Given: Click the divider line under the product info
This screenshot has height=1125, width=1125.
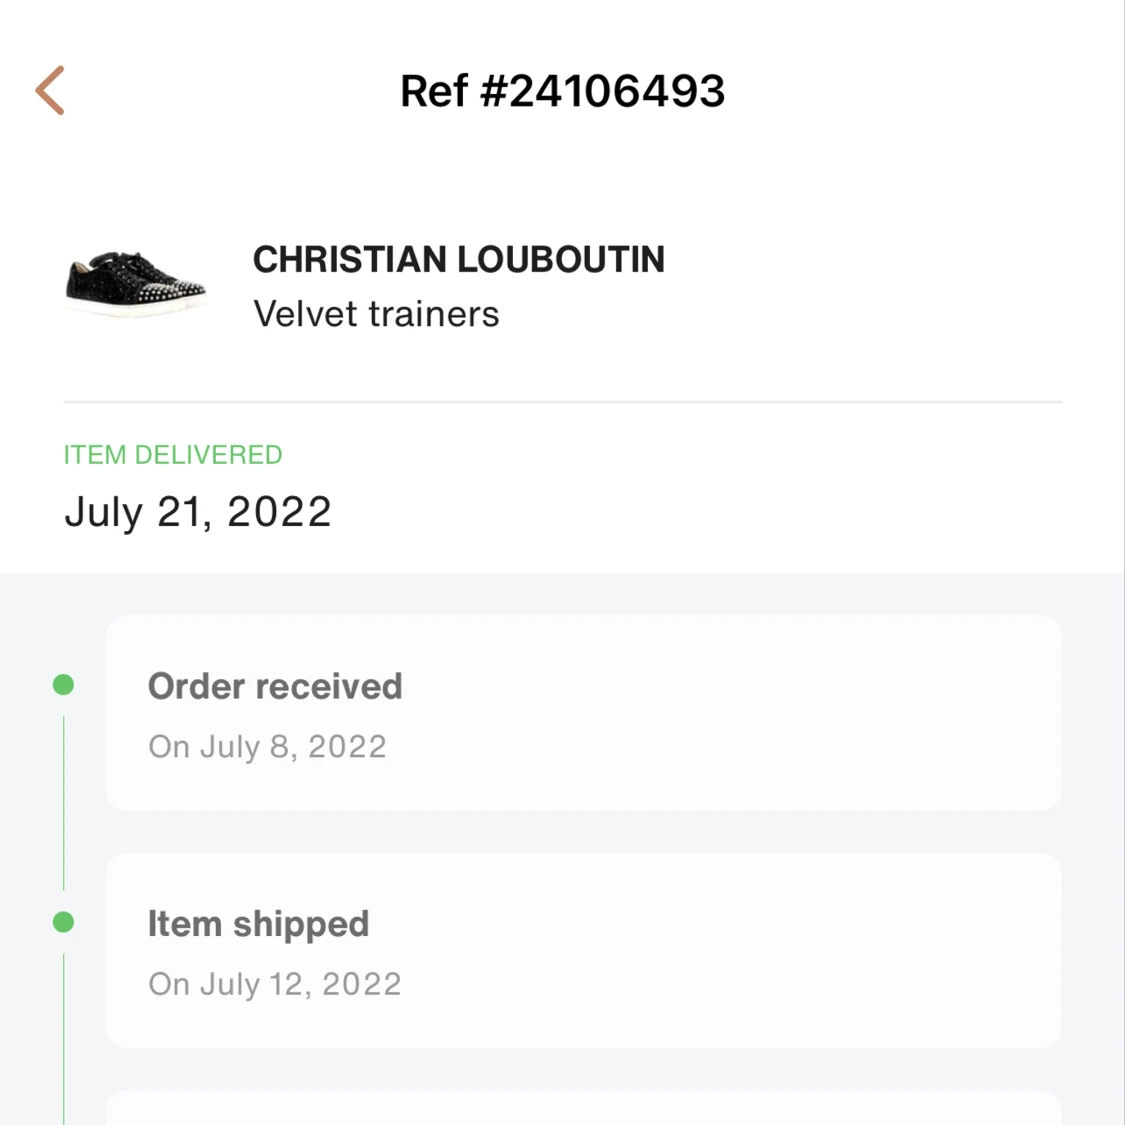Looking at the screenshot, I should (562, 402).
